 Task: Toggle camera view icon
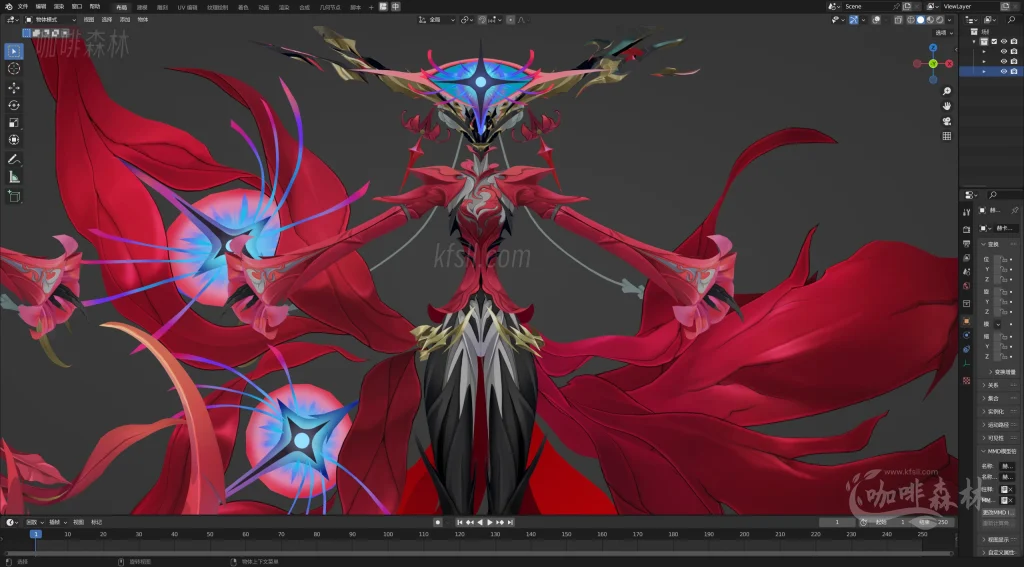pyautogui.click(x=946, y=121)
